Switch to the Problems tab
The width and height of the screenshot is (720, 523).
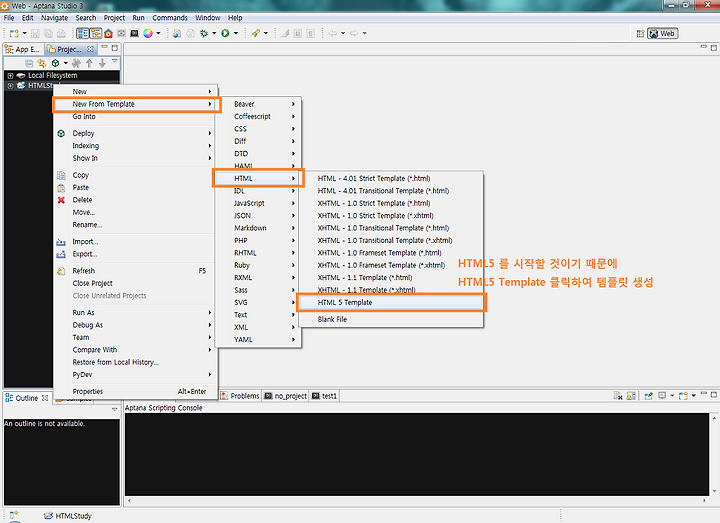(240, 396)
